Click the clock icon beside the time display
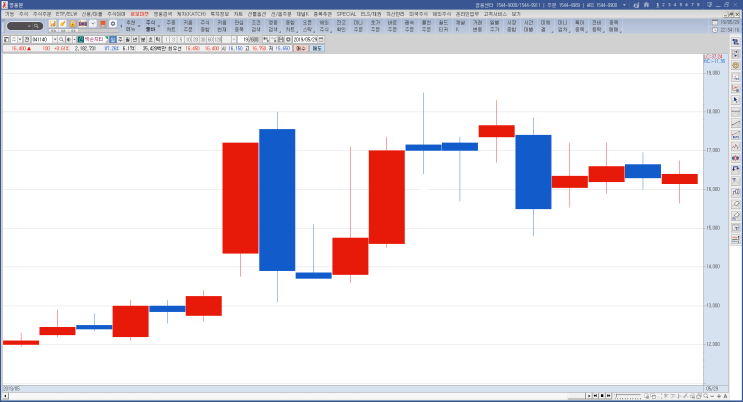 click(x=715, y=30)
